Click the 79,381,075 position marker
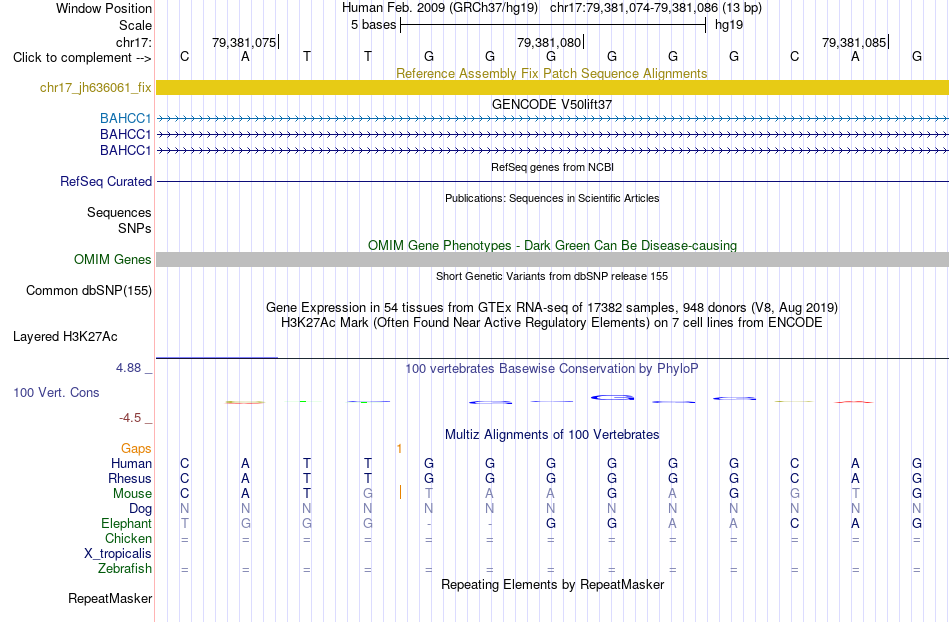 [x=244, y=42]
